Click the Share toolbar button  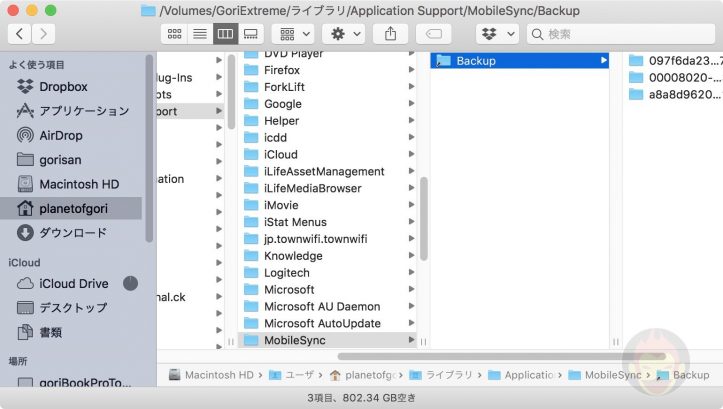(391, 34)
